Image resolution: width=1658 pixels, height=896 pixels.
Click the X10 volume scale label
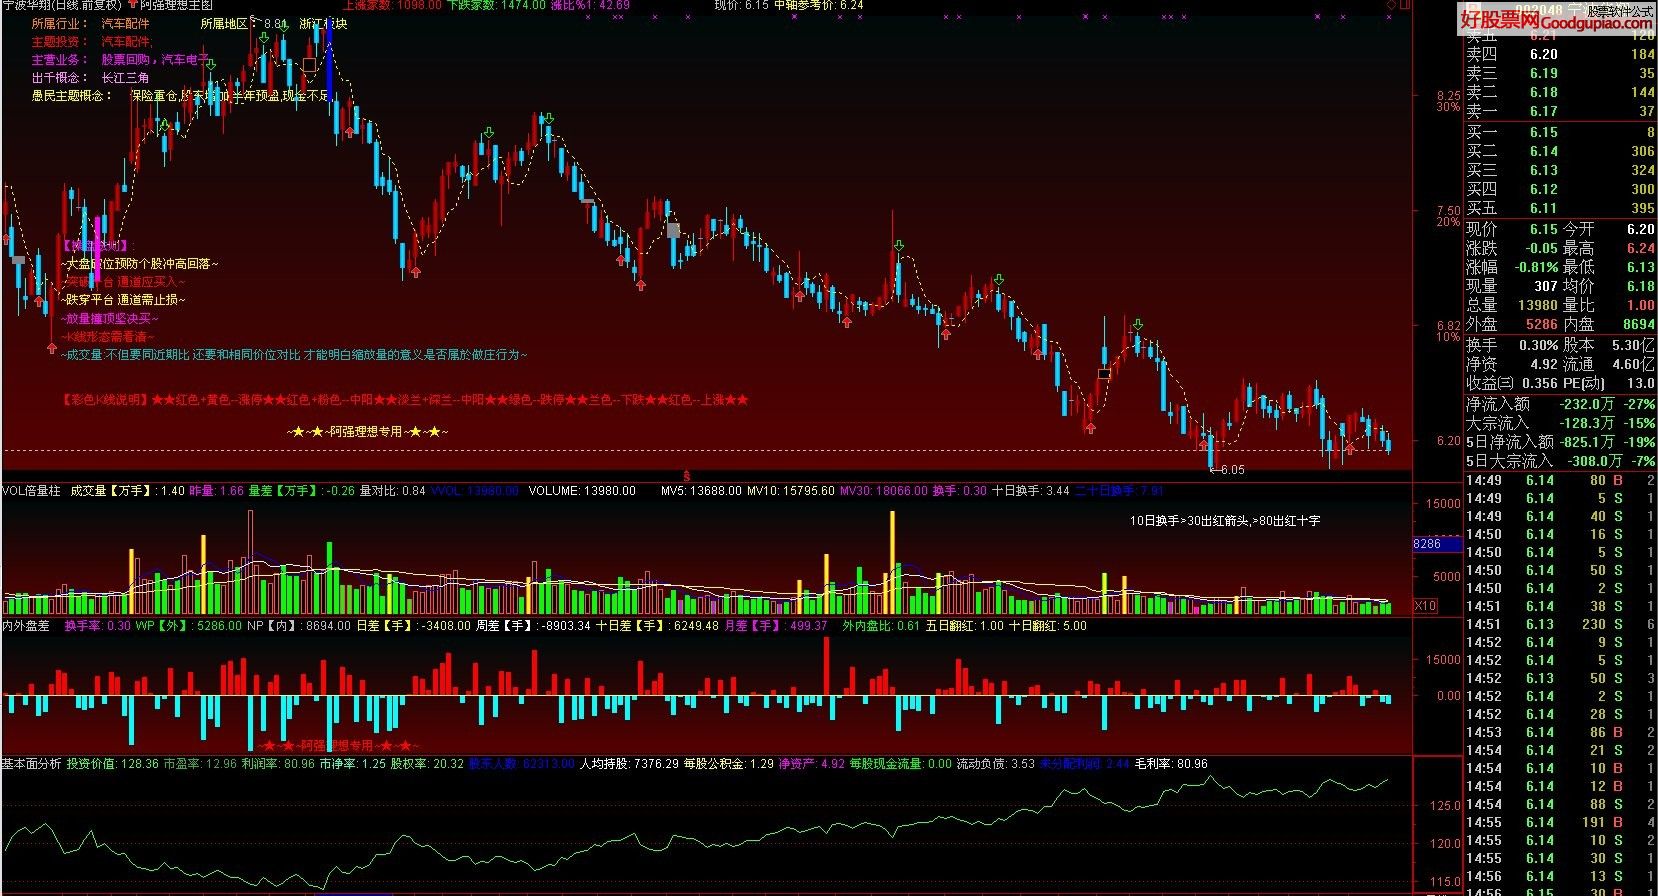[x=1425, y=606]
